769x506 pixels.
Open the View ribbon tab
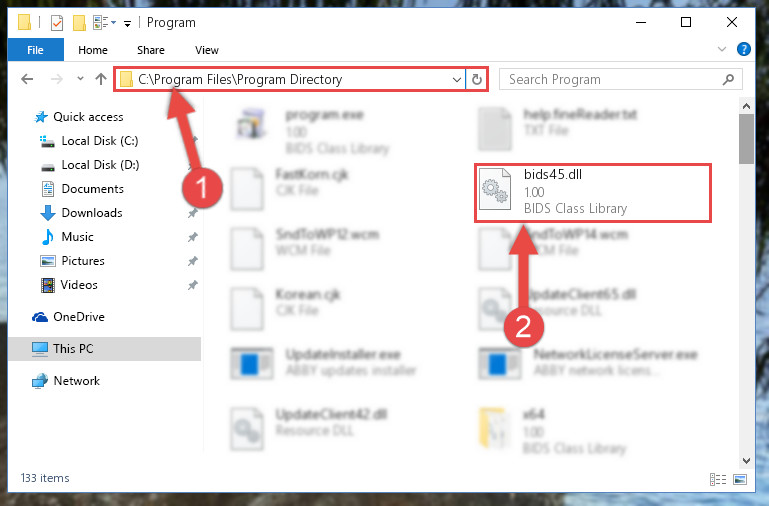pos(206,50)
